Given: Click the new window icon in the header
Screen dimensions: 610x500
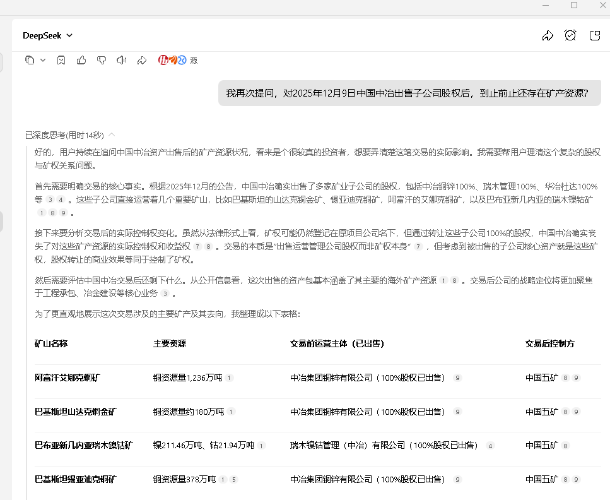Looking at the screenshot, I should [x=595, y=36].
